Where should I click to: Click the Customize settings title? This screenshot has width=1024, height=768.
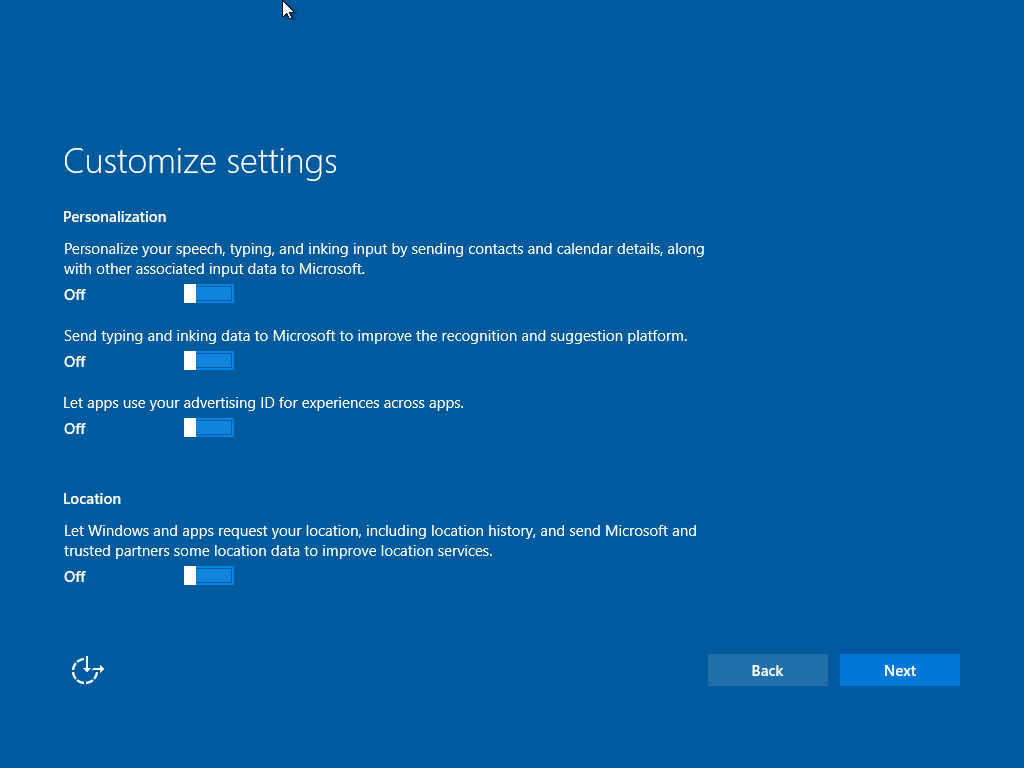[x=200, y=162]
